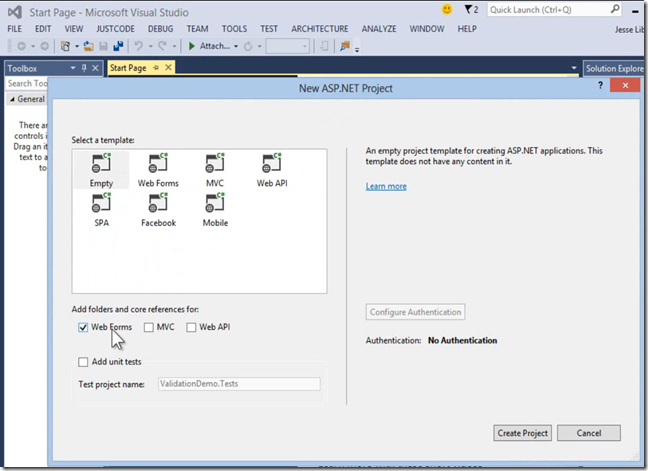This screenshot has height=471, width=648.
Task: Open the New Project dropdown arrow
Action: click(x=77, y=46)
